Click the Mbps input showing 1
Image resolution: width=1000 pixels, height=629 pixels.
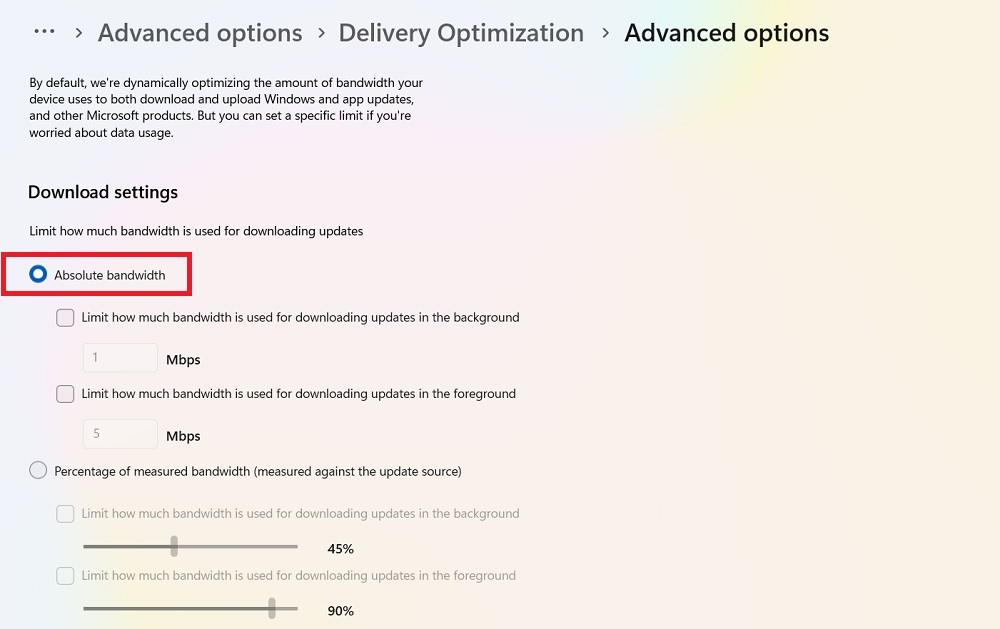click(119, 355)
